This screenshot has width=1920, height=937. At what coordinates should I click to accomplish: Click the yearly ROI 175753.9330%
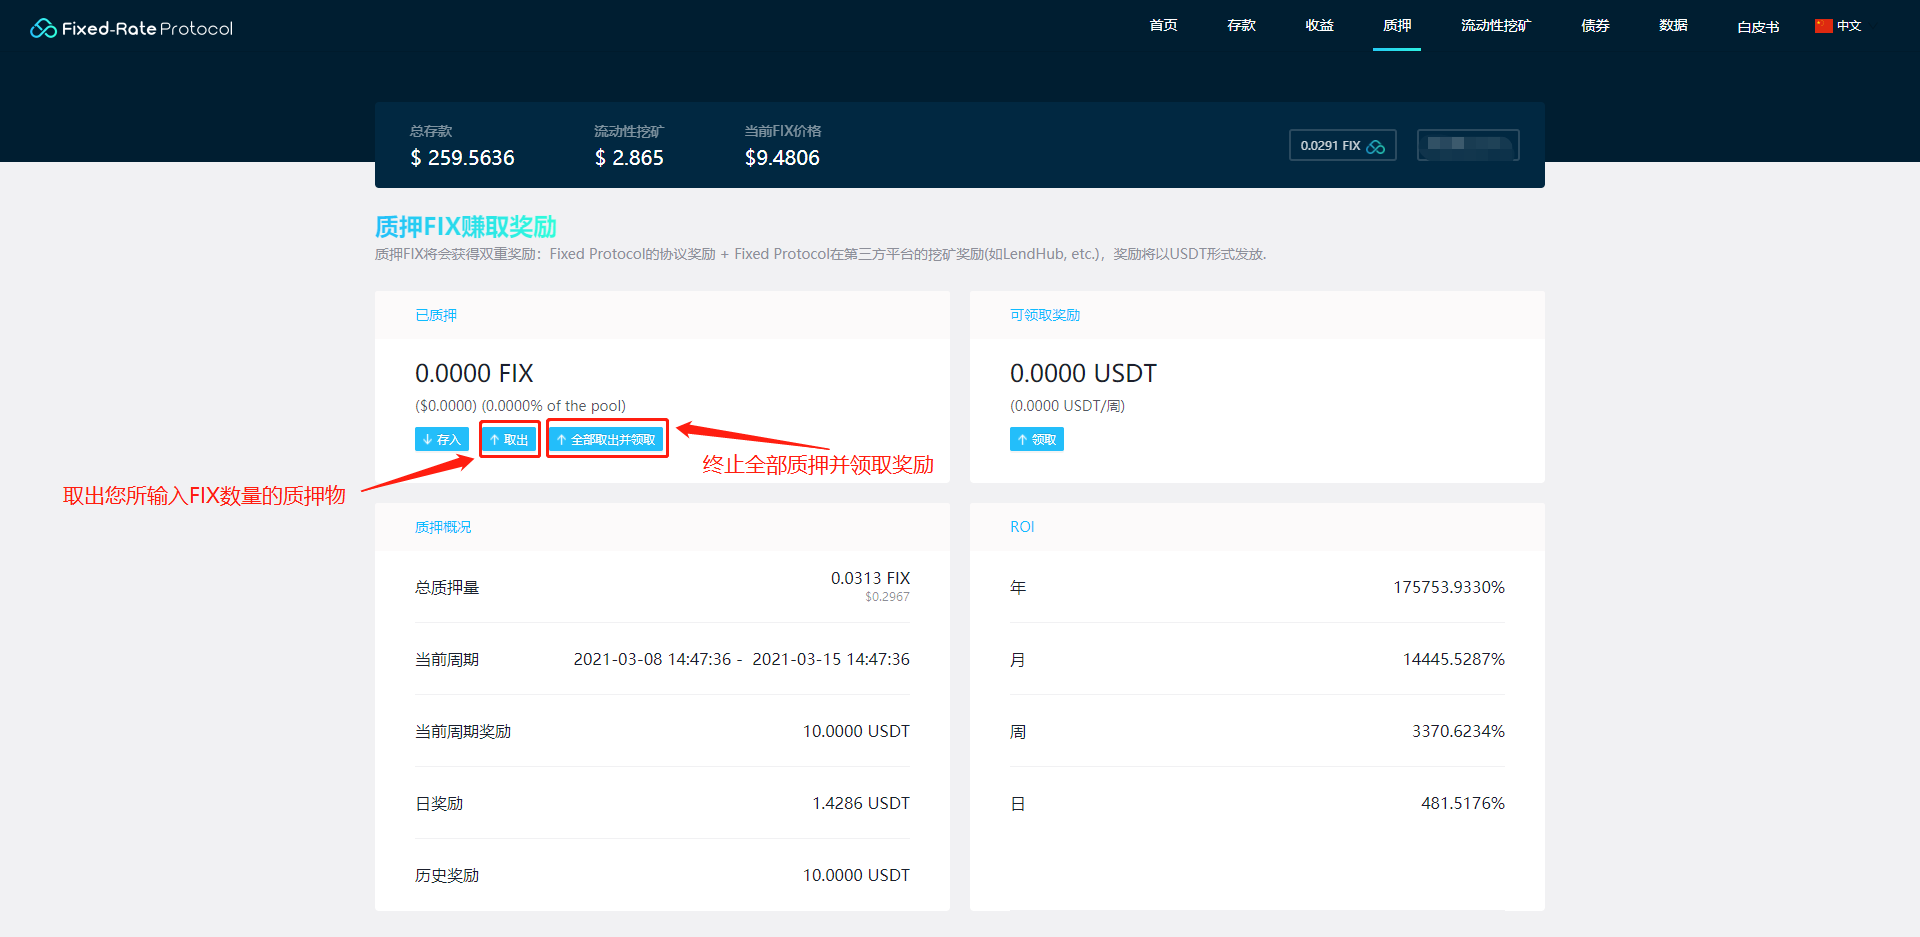[1449, 587]
